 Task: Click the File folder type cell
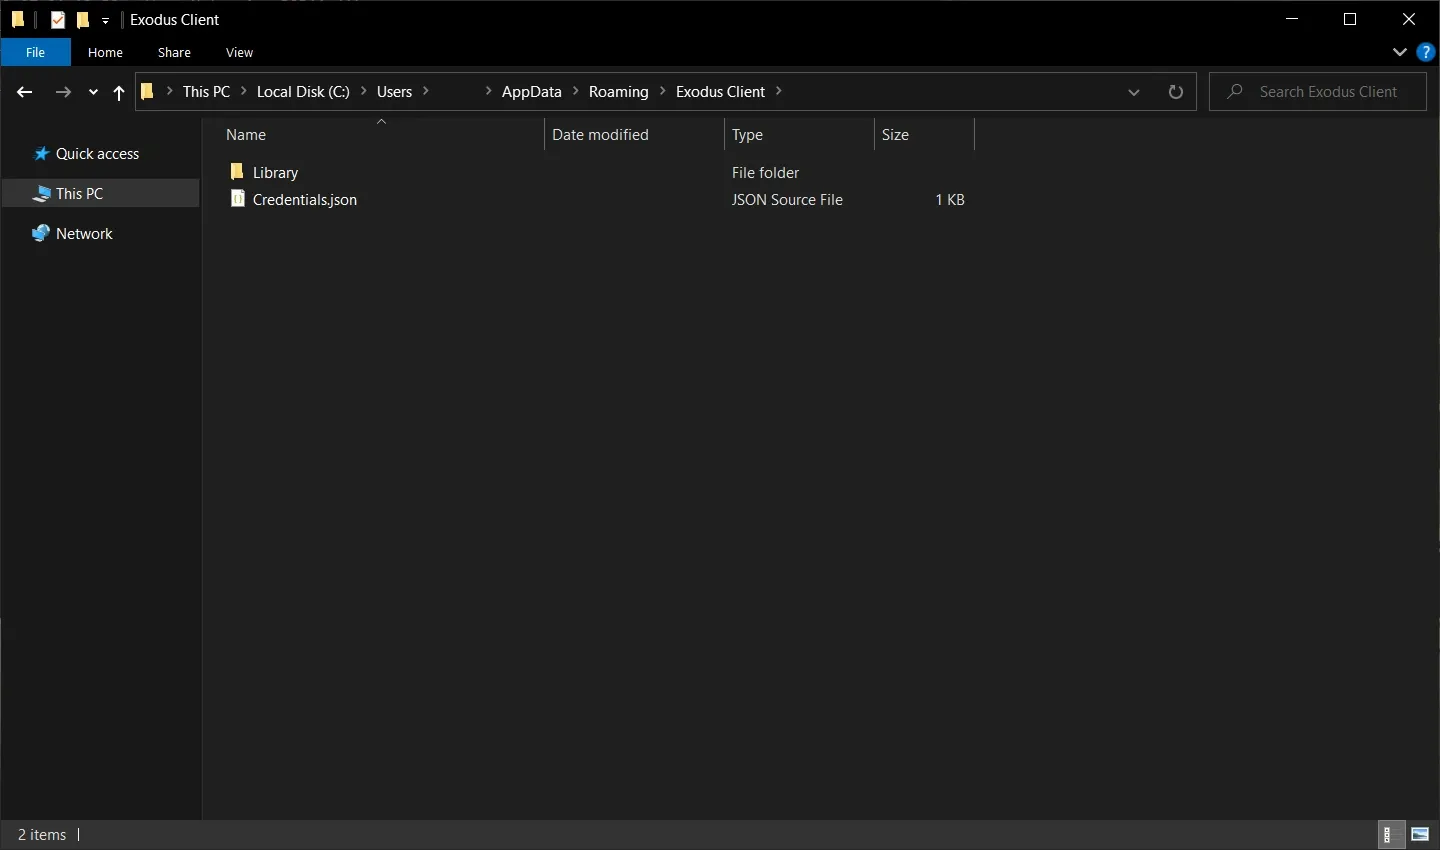point(765,173)
